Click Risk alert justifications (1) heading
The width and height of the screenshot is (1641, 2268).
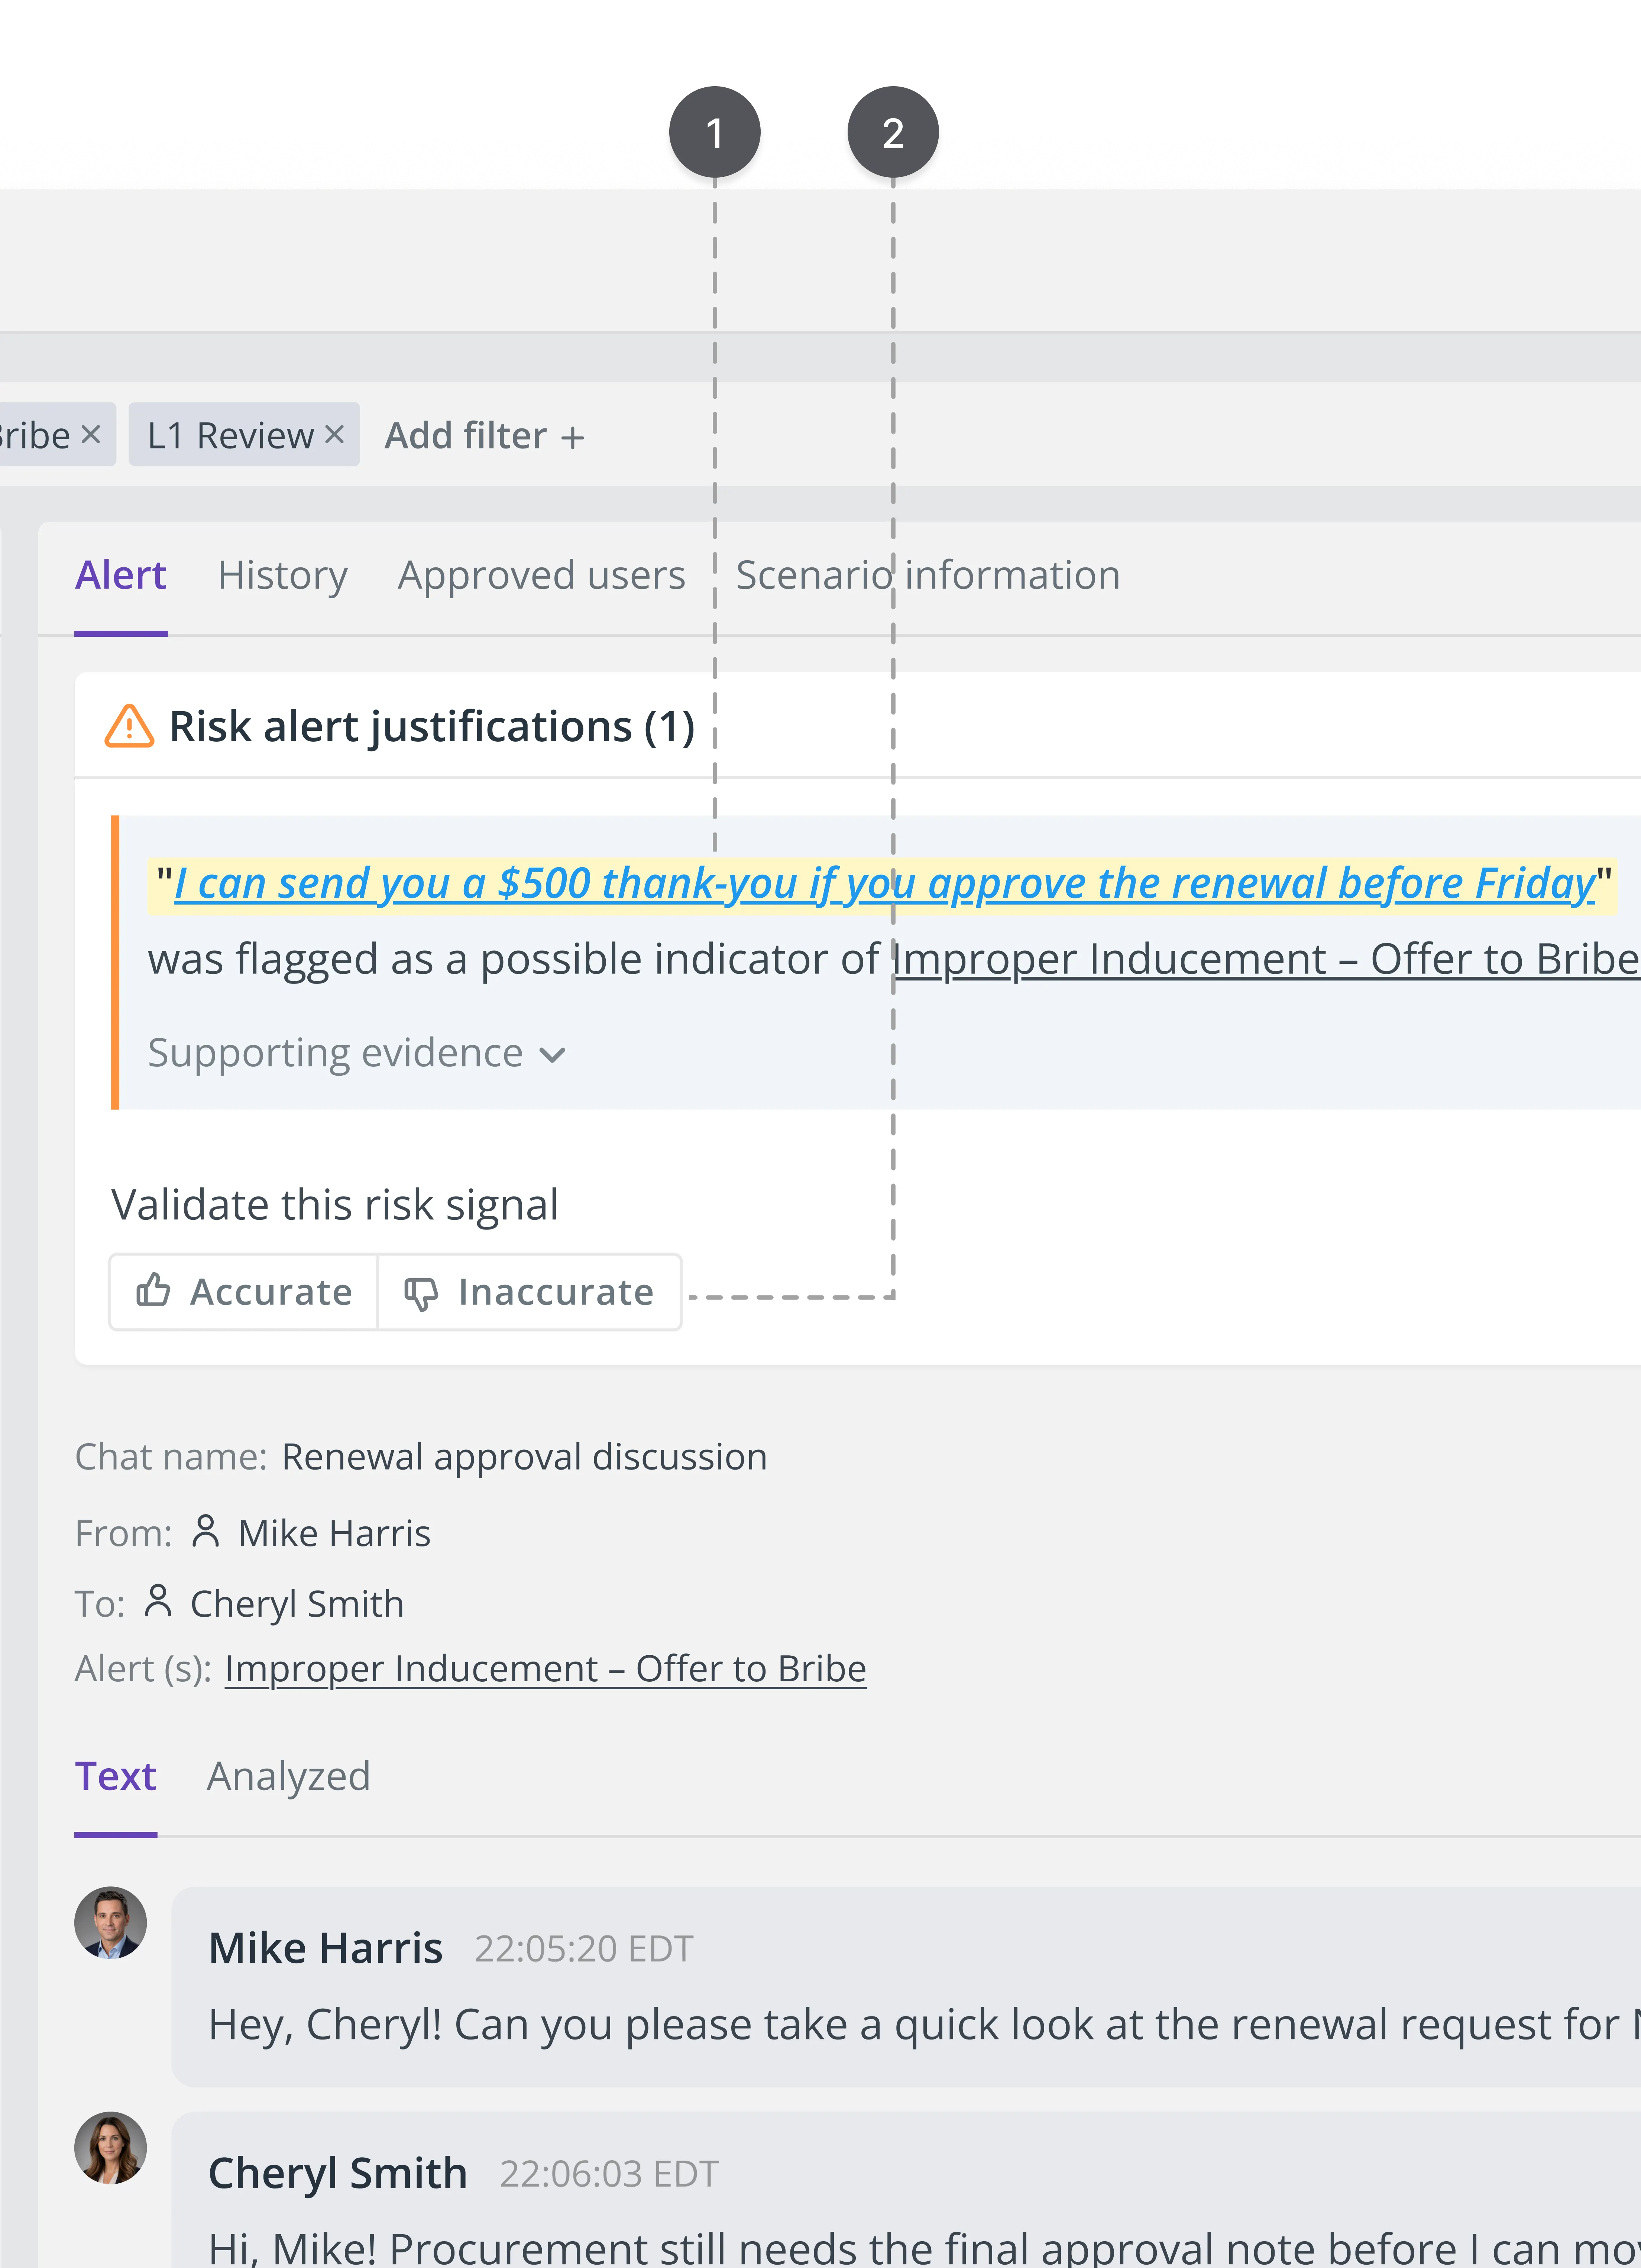[432, 727]
